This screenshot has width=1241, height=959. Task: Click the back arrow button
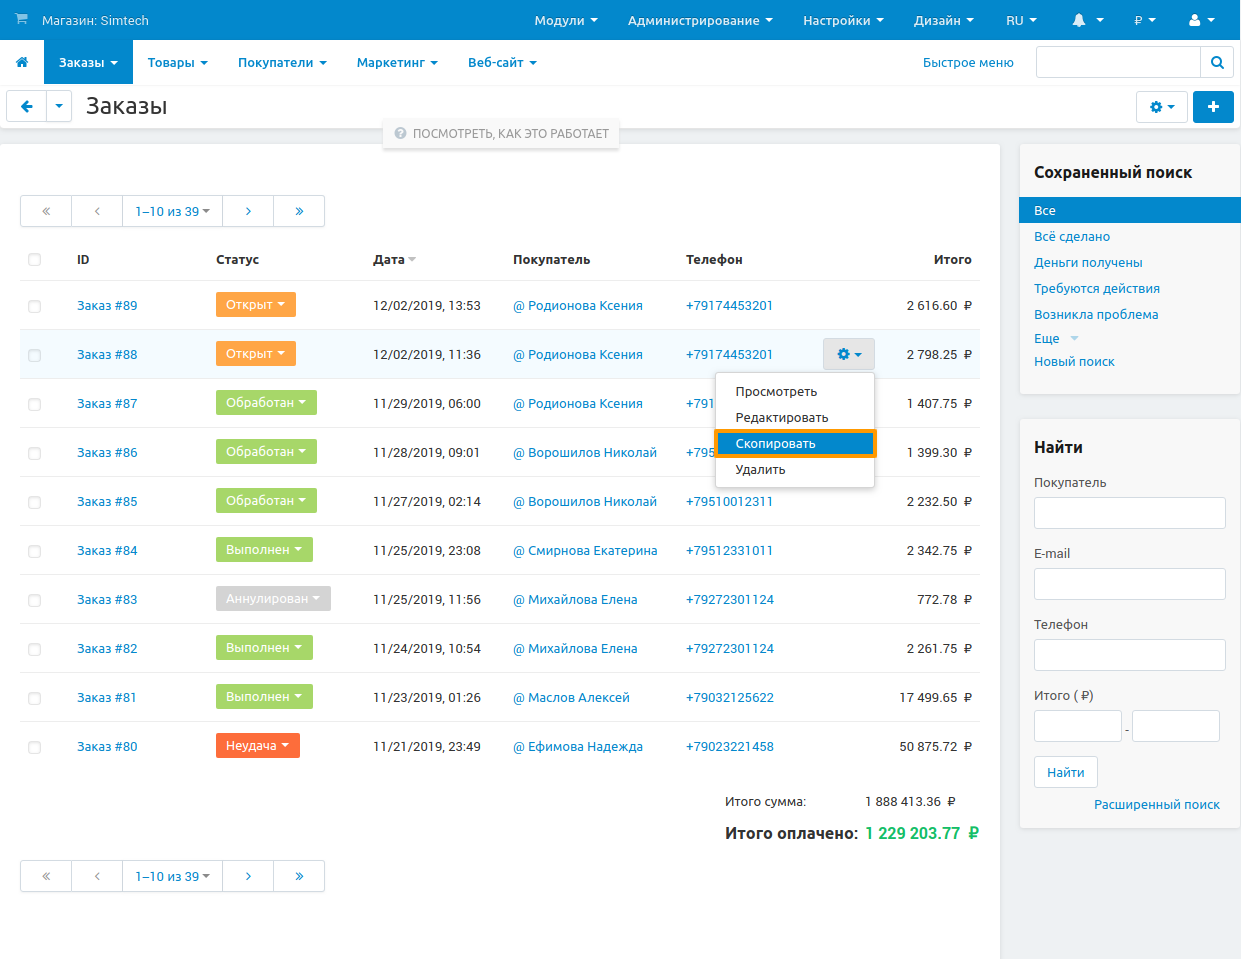click(x=27, y=107)
